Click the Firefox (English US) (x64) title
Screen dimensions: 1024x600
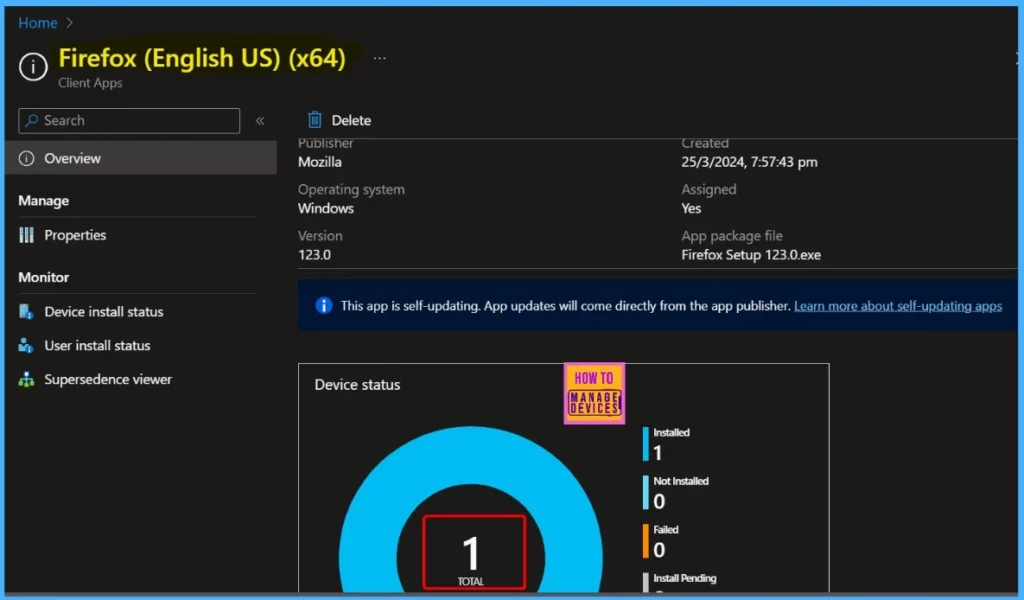click(202, 58)
